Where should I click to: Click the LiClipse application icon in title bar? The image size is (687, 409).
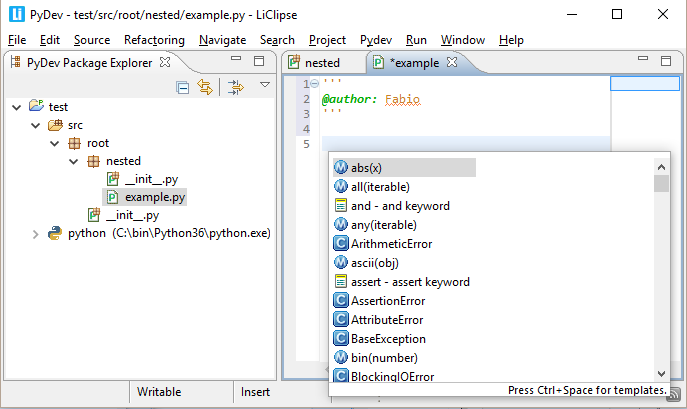pos(17,14)
